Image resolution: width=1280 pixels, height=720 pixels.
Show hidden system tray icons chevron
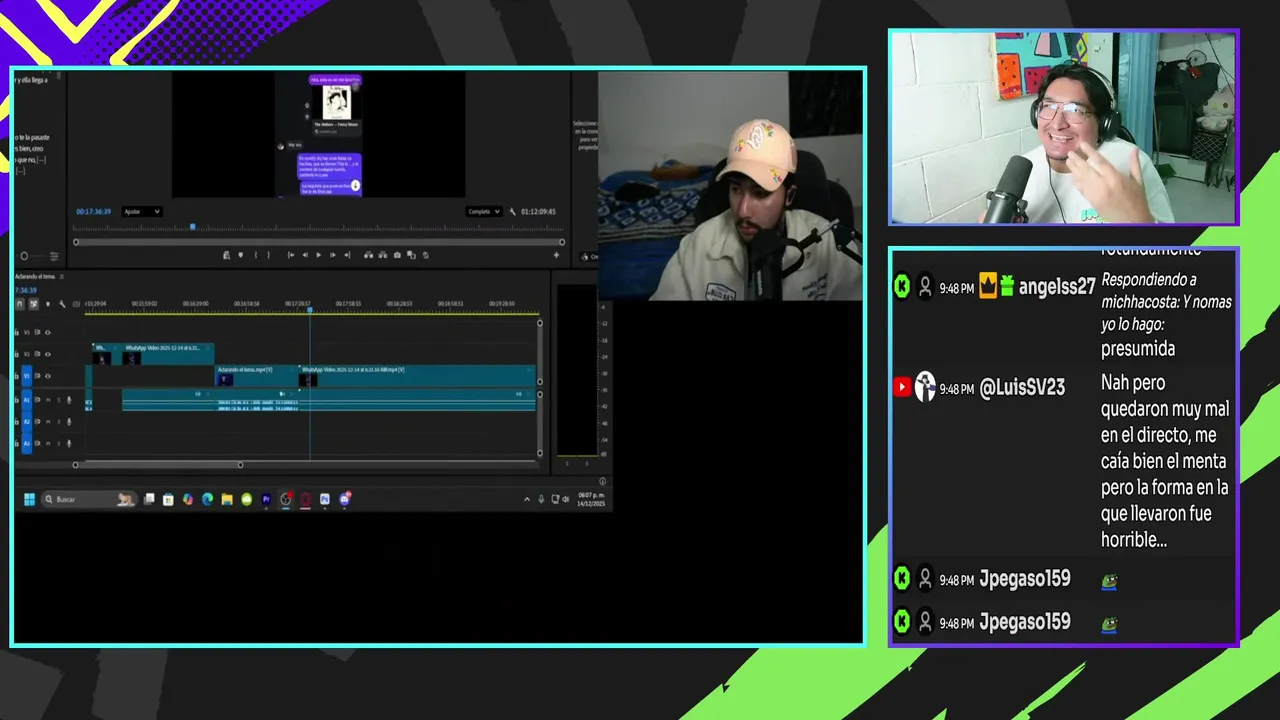[x=527, y=499]
